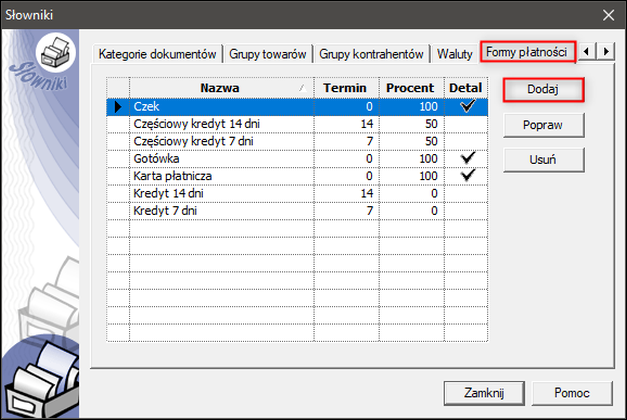Click Procent value 50 of Częściowy kredyt 7 dni
The height and width of the screenshot is (420, 627).
pos(431,141)
